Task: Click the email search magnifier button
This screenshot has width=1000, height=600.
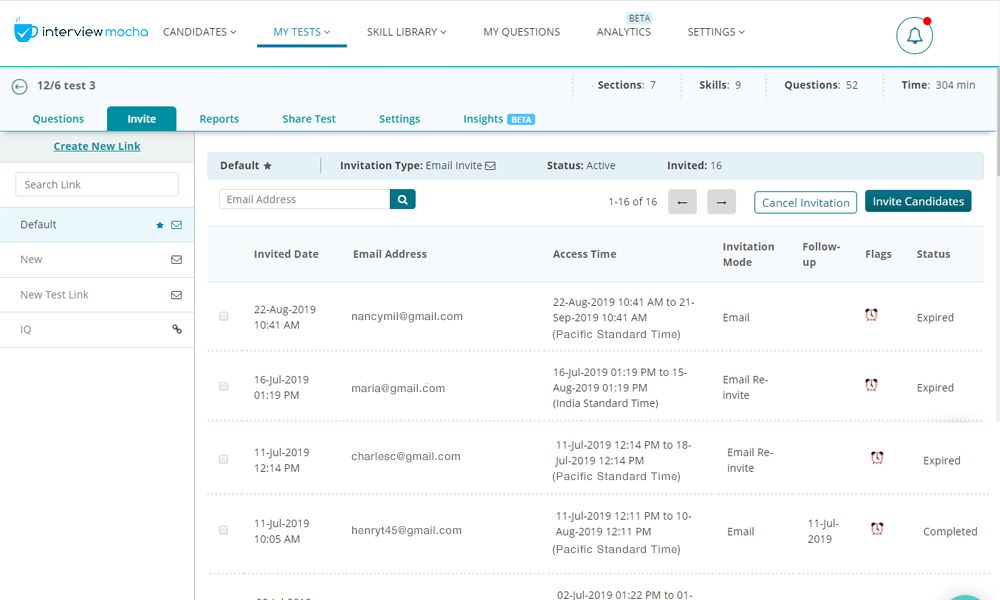Action: (402, 200)
